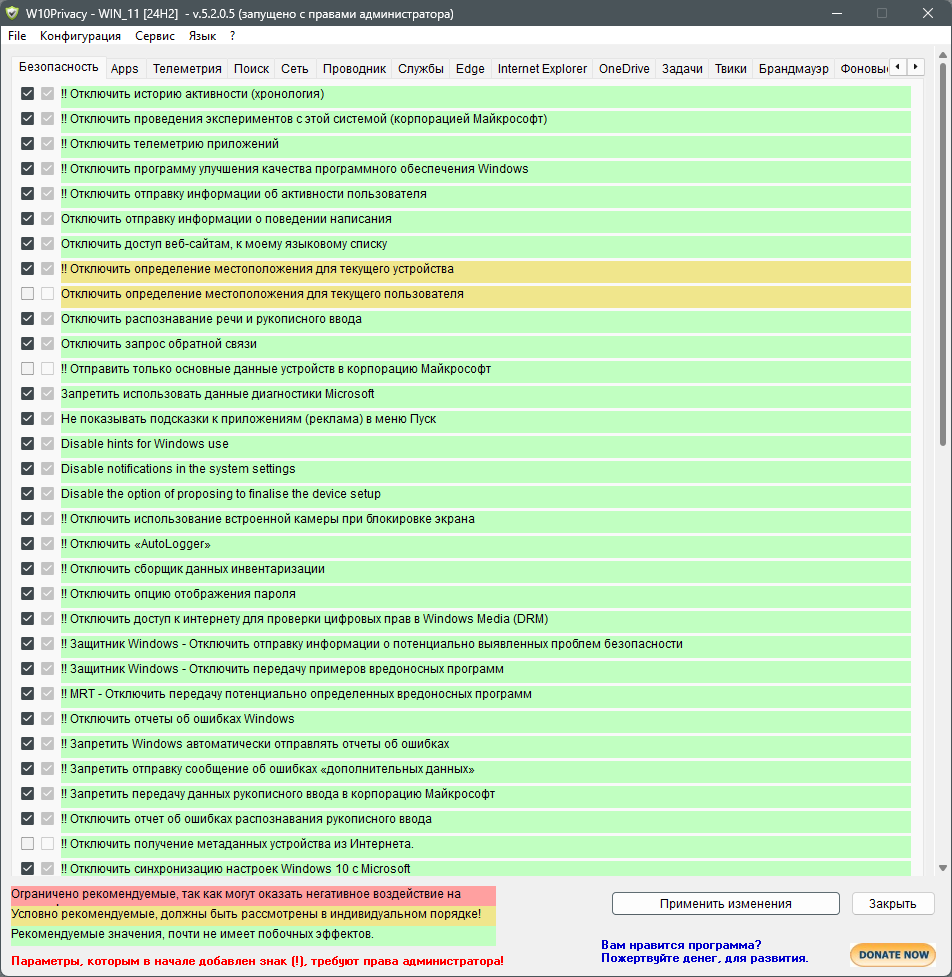Click the Применить изменения button

[726, 903]
